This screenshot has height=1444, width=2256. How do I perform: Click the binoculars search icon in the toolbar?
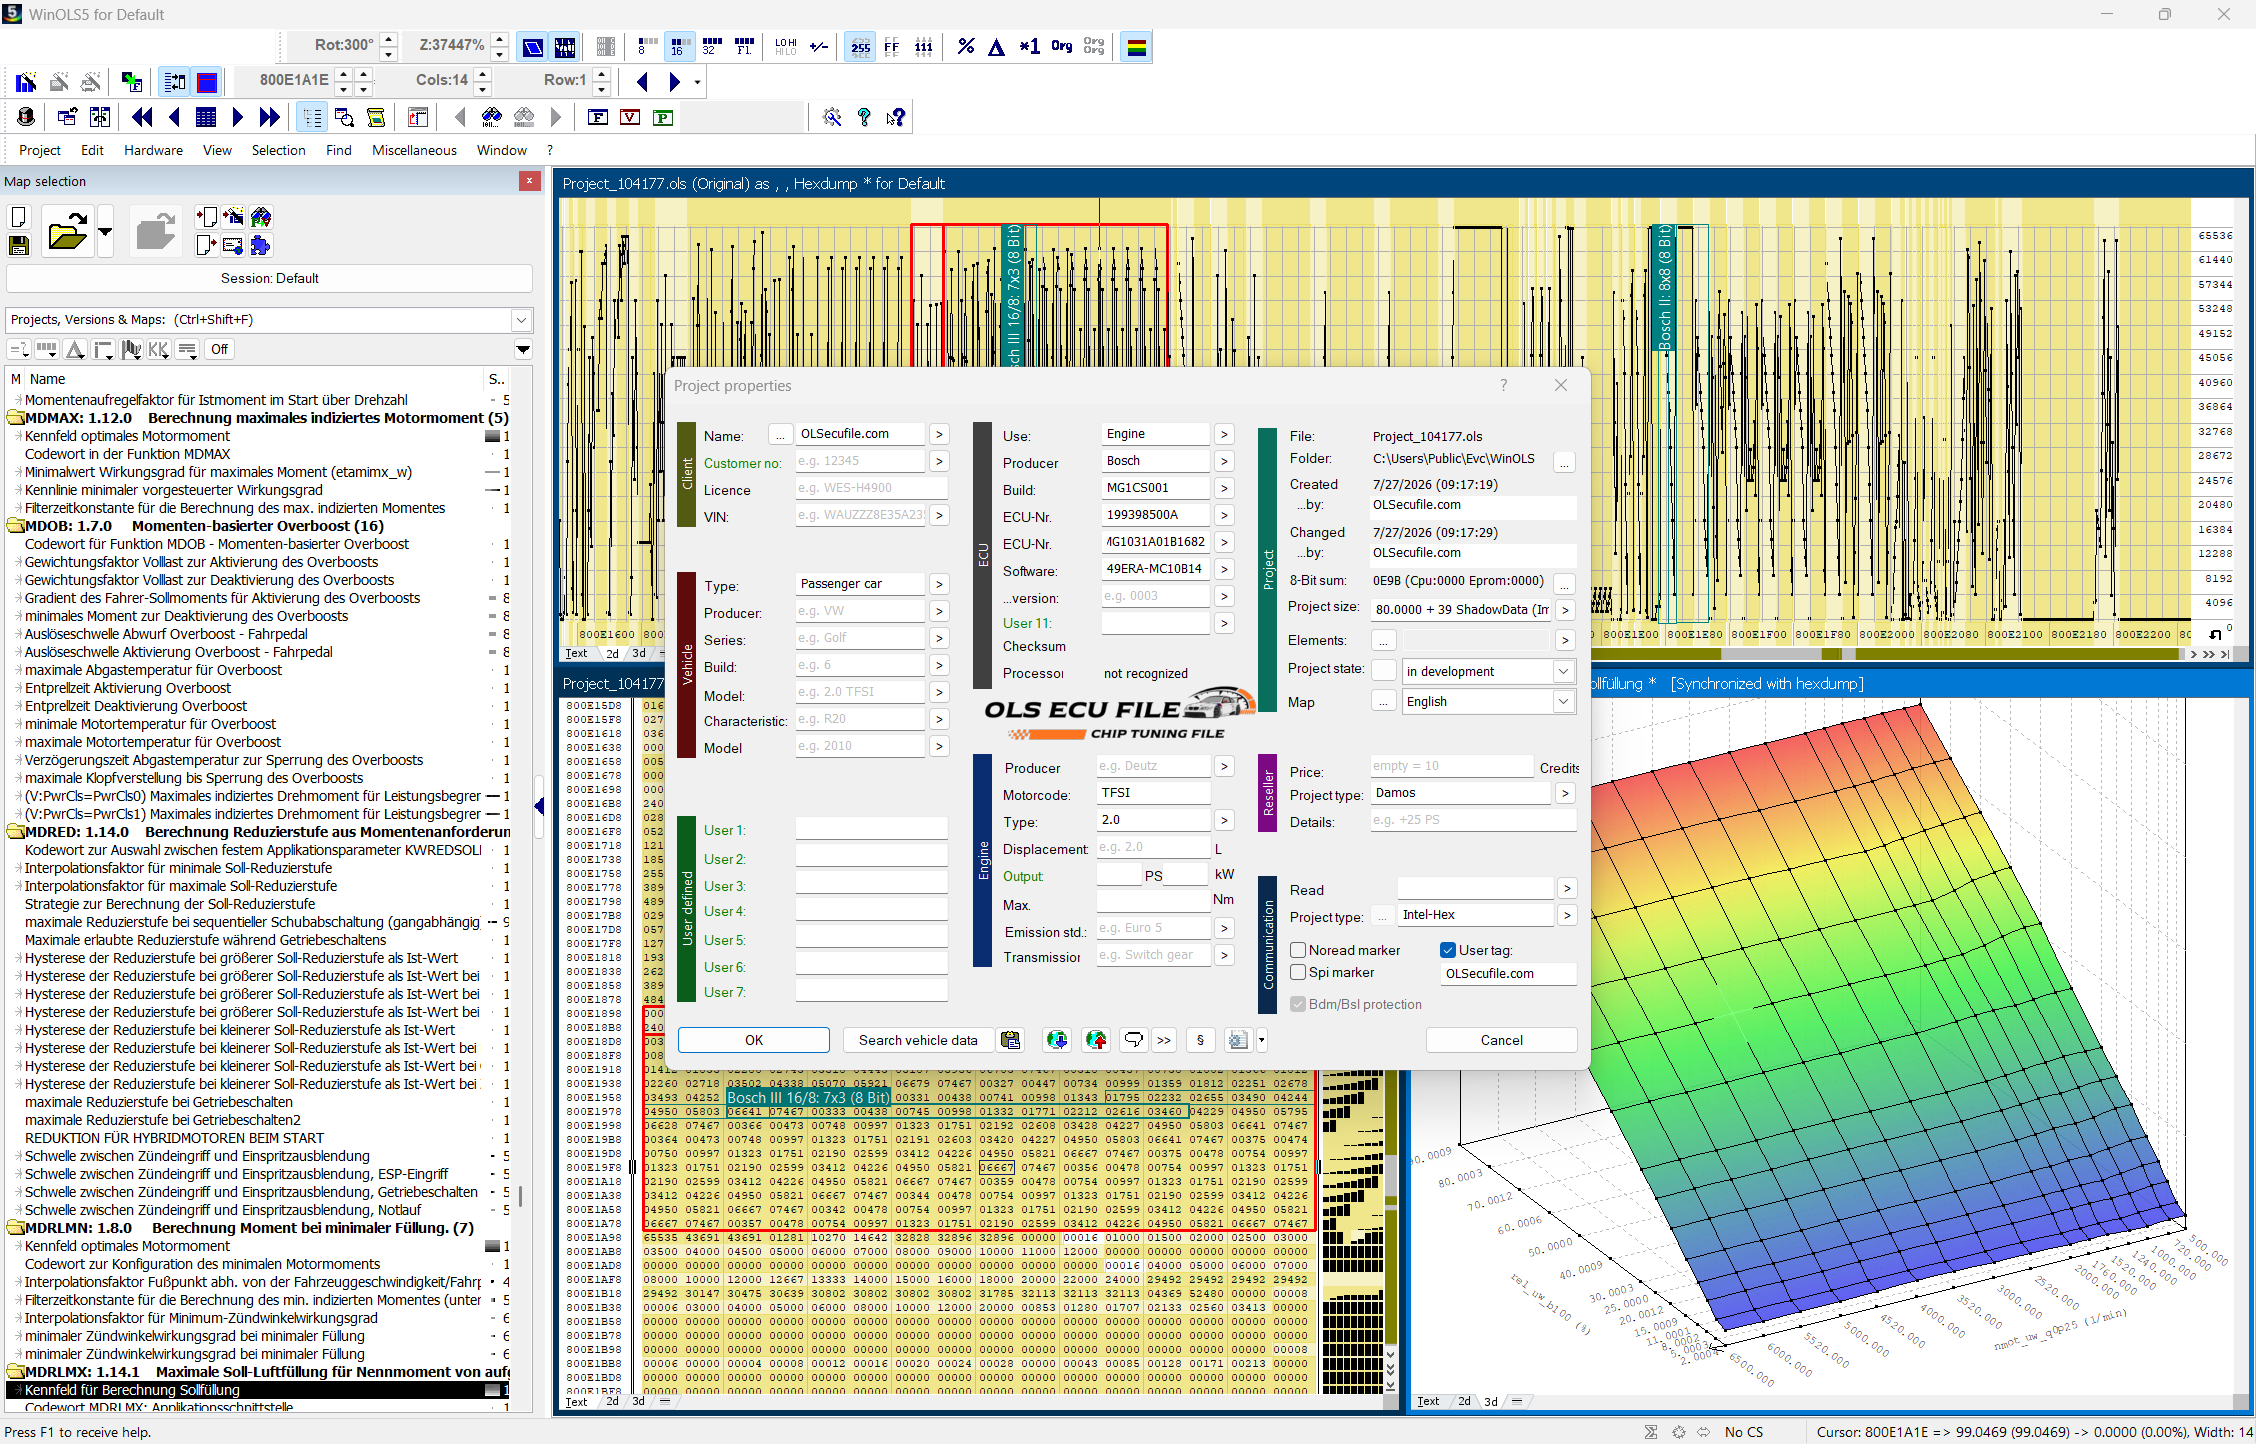[x=491, y=117]
